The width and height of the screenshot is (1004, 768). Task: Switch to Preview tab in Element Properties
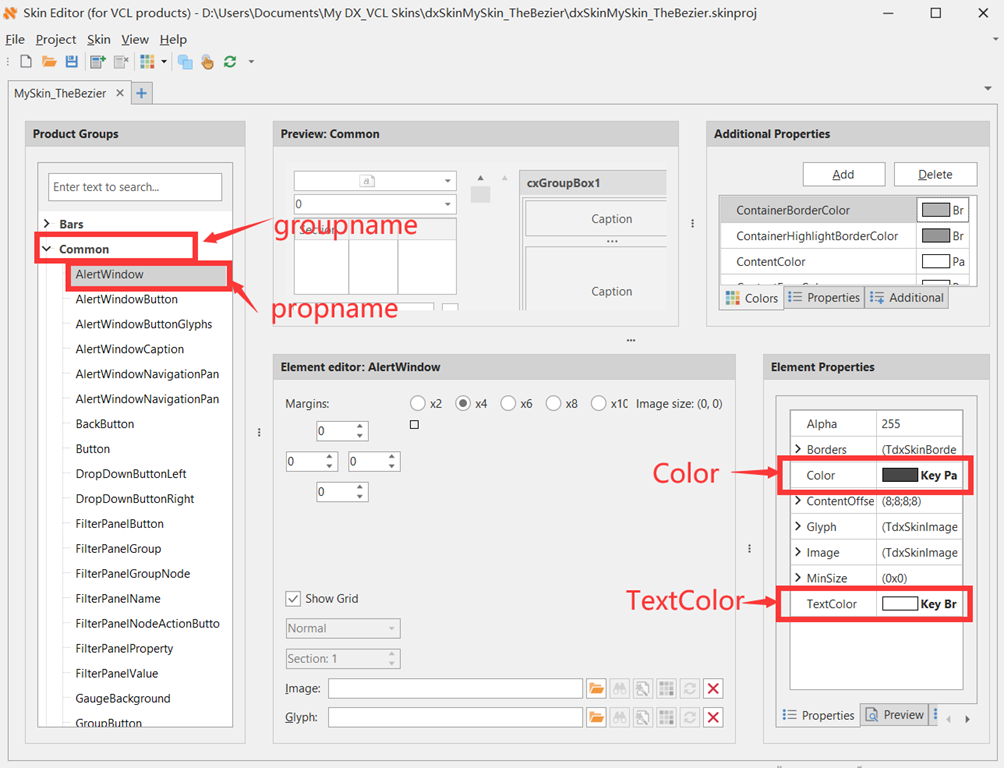pos(895,715)
